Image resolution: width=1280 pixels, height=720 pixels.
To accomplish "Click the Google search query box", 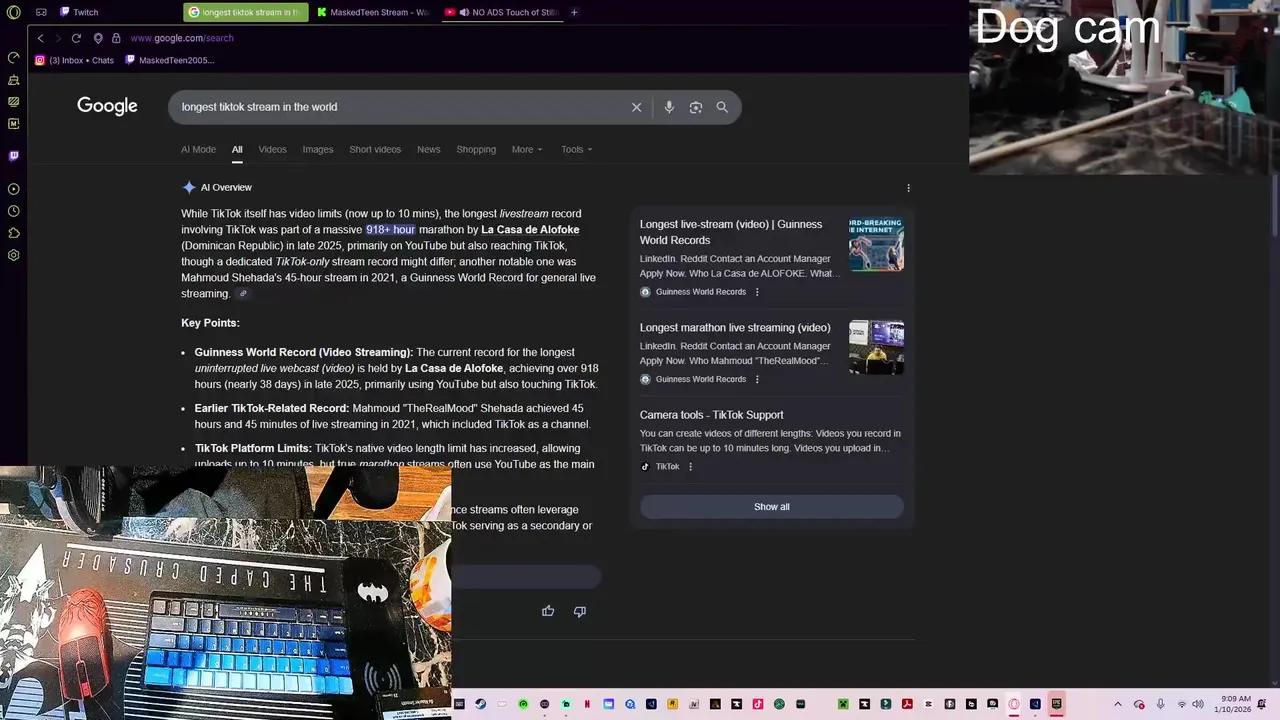I will point(400,107).
